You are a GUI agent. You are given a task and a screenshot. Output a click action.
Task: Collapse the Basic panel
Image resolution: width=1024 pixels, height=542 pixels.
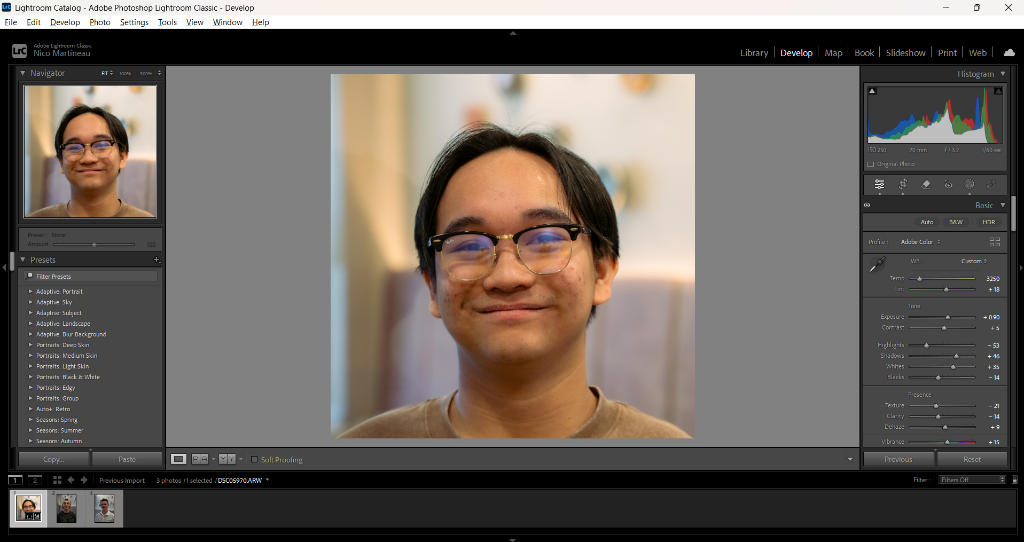click(x=1003, y=205)
